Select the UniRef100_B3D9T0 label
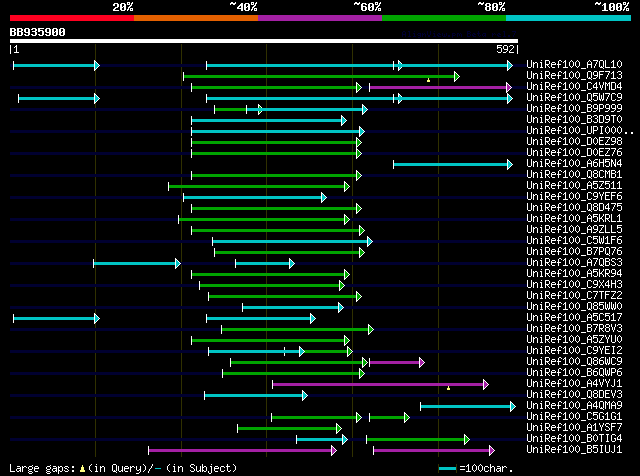Viewport: 640px width, 476px height. click(574, 120)
